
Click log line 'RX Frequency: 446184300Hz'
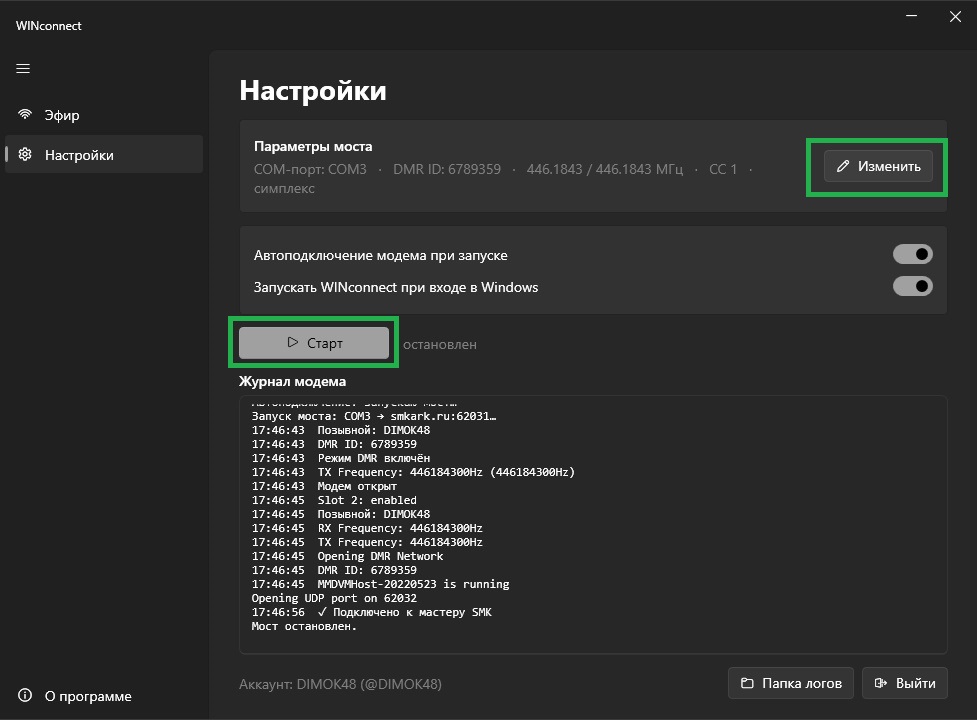point(367,528)
